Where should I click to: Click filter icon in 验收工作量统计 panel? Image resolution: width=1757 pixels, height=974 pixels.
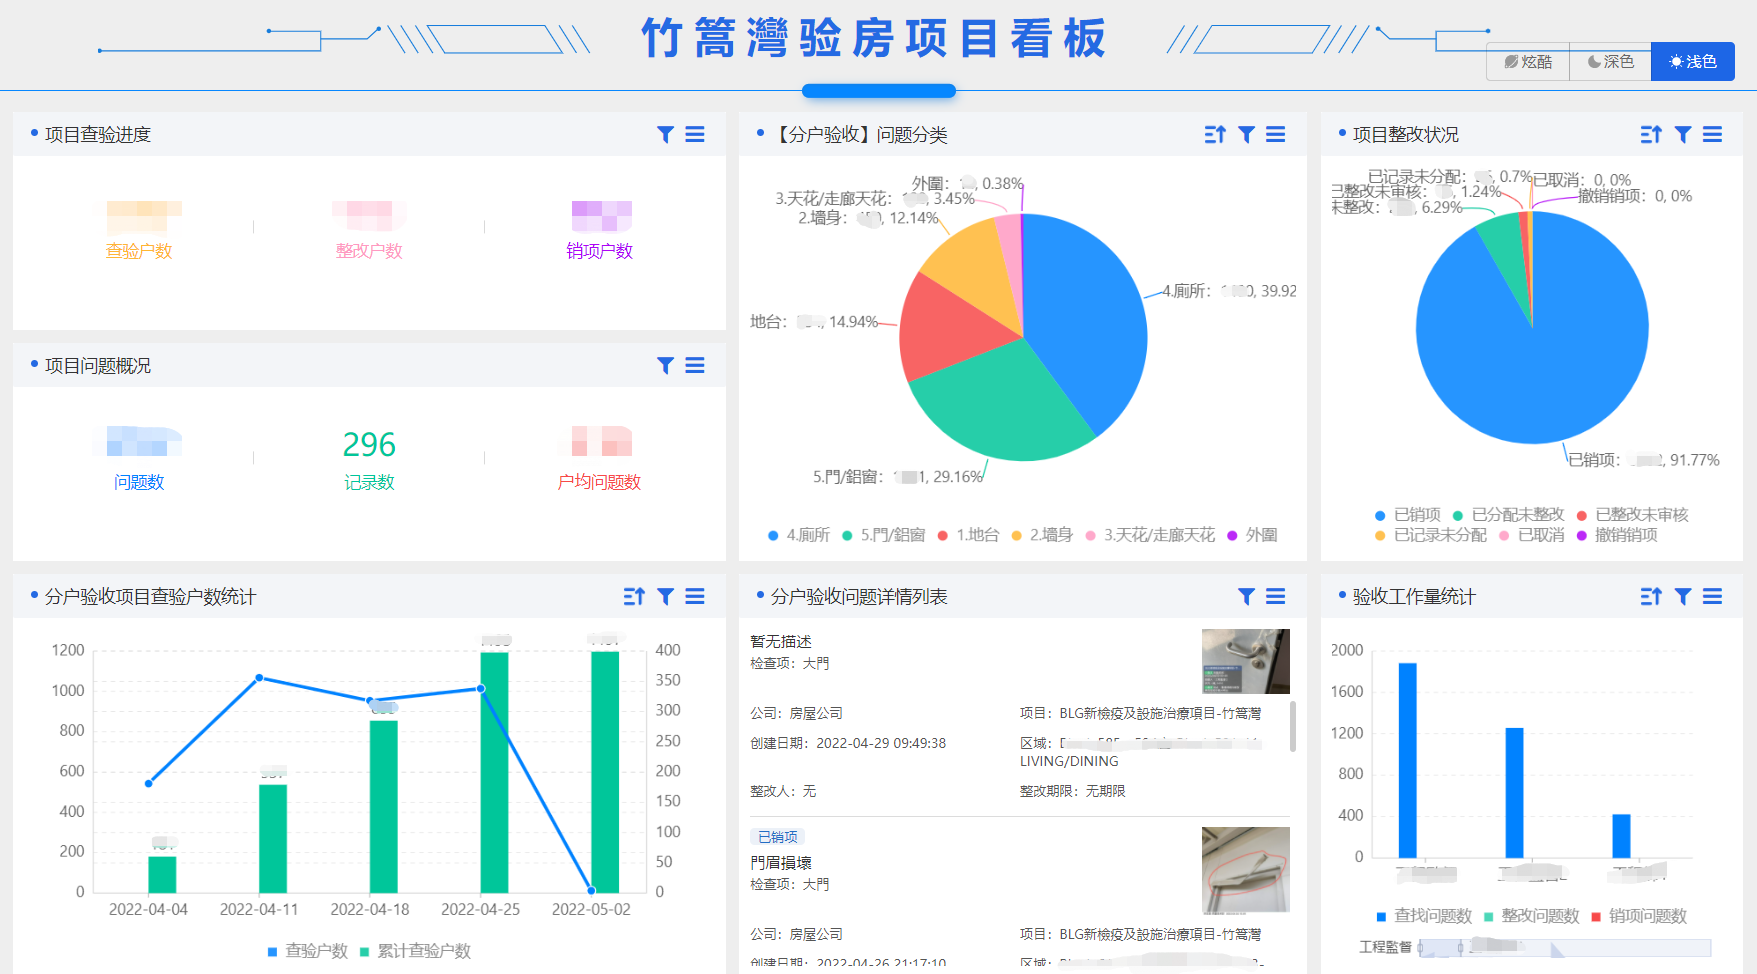[1683, 597]
